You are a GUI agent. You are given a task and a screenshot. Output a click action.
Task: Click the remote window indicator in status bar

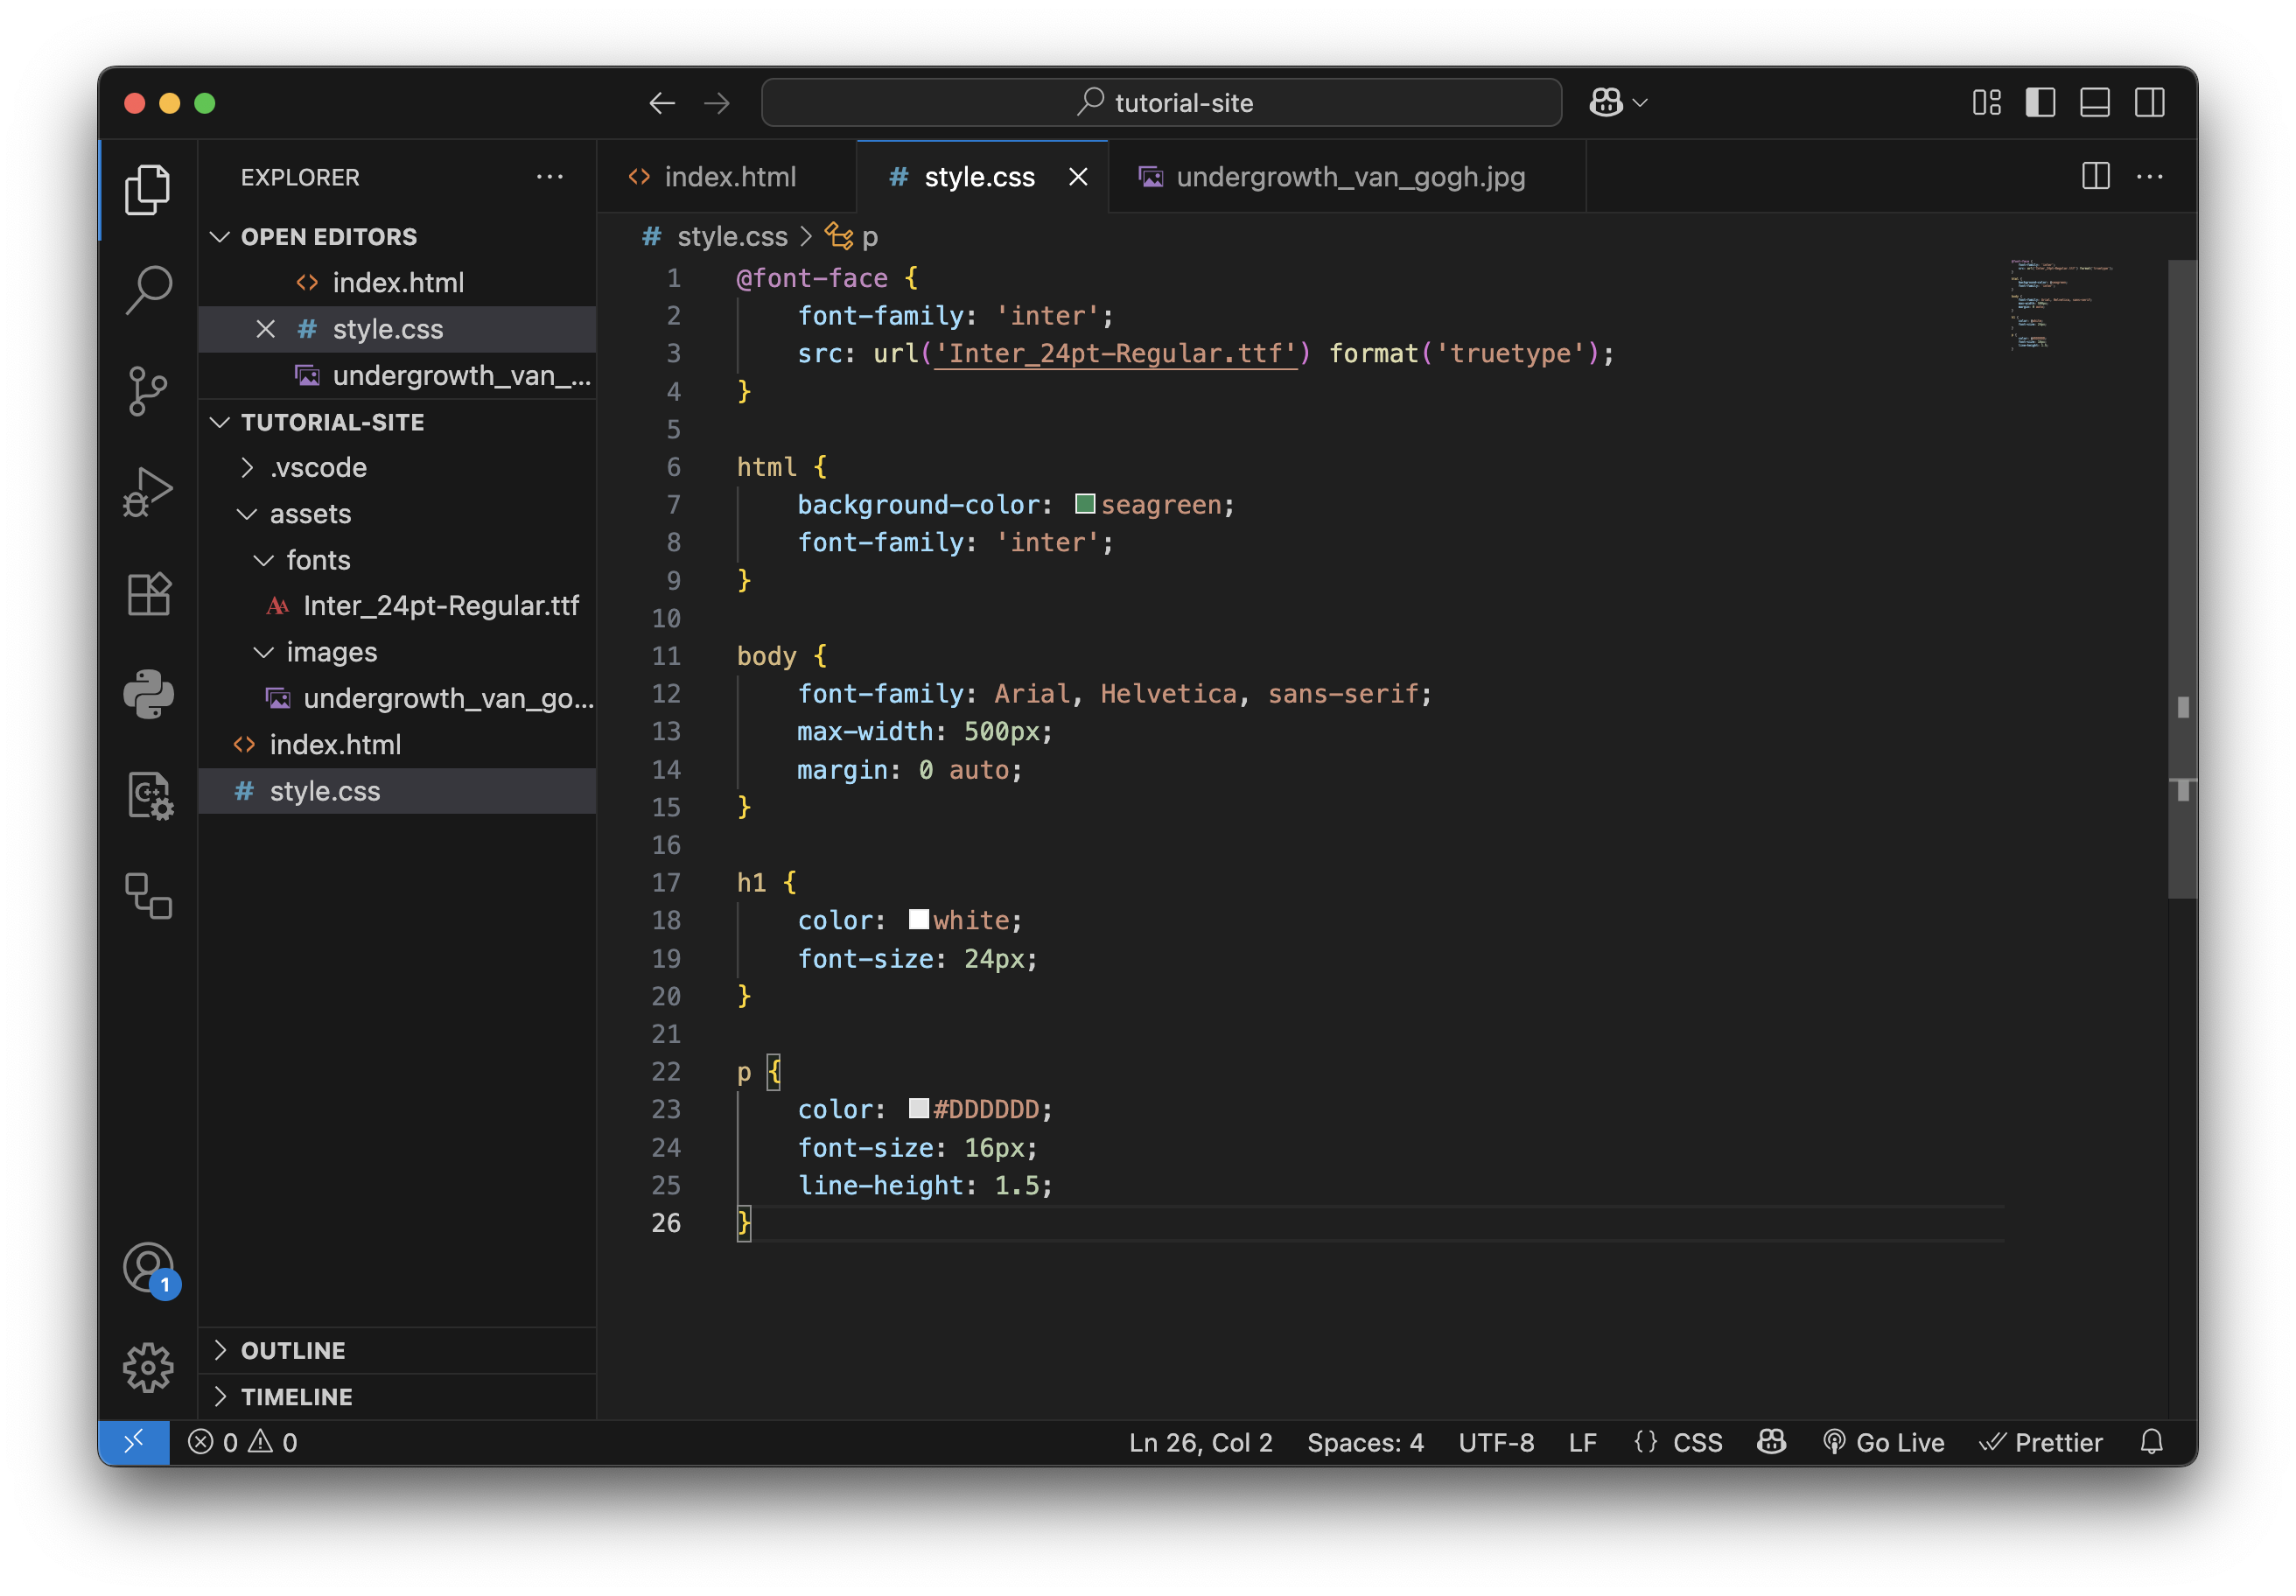click(133, 1442)
